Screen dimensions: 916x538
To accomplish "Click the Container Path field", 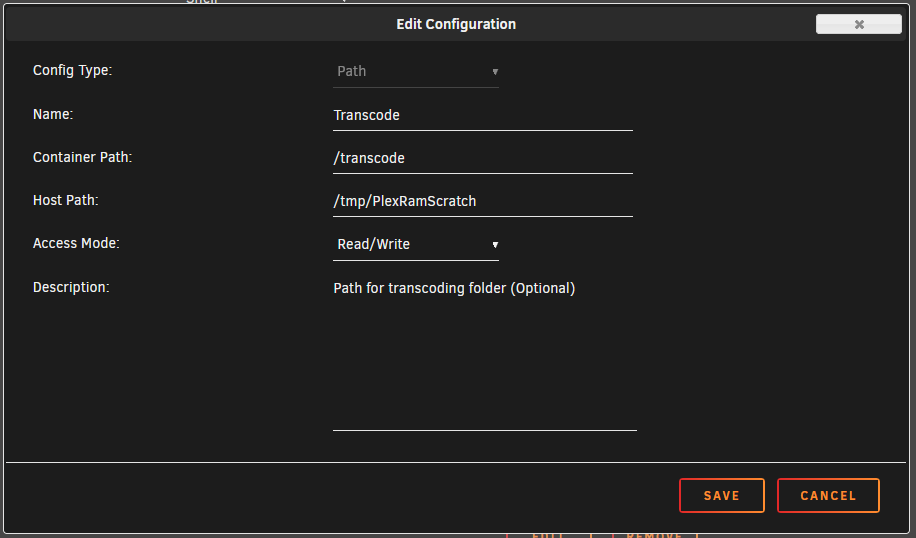I will 483,158.
